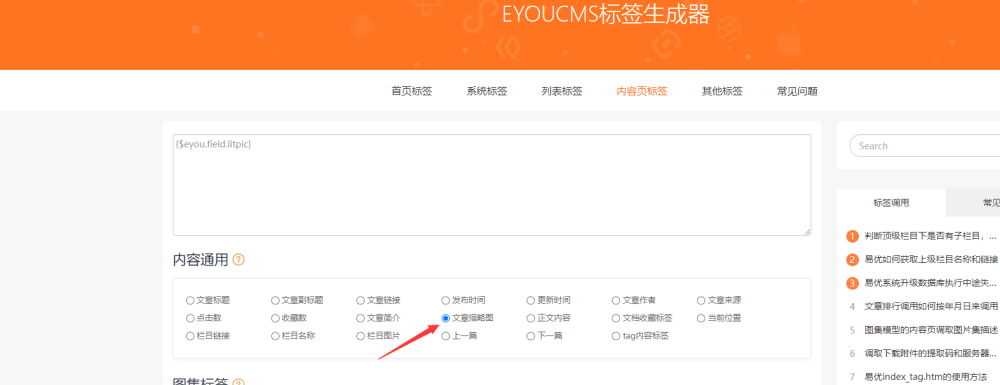Pick the tag内容标签 radio button
The width and height of the screenshot is (1000, 385).
click(x=615, y=336)
